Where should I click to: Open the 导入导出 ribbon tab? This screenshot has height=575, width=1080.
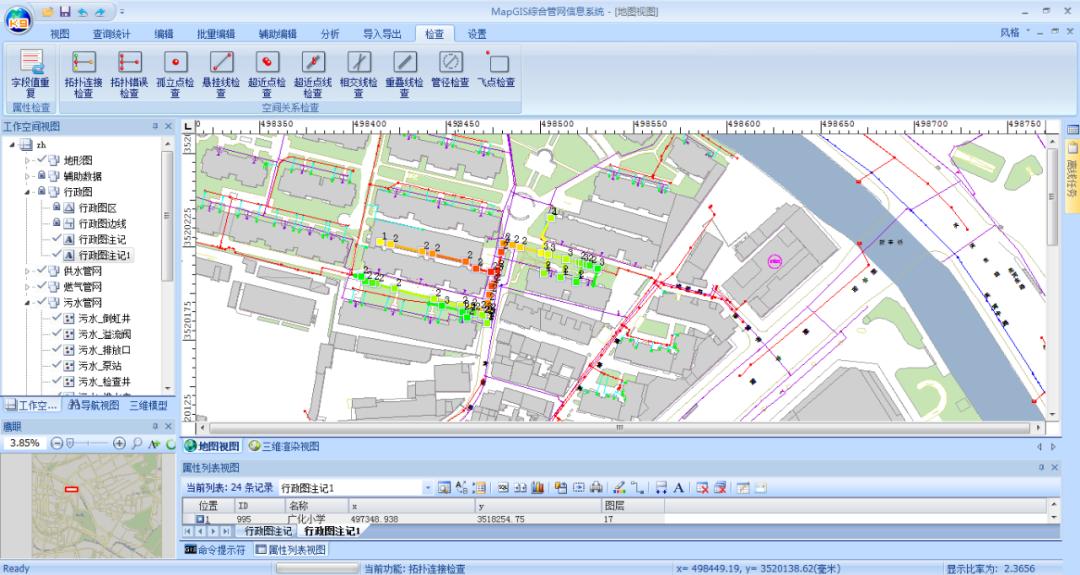point(382,34)
